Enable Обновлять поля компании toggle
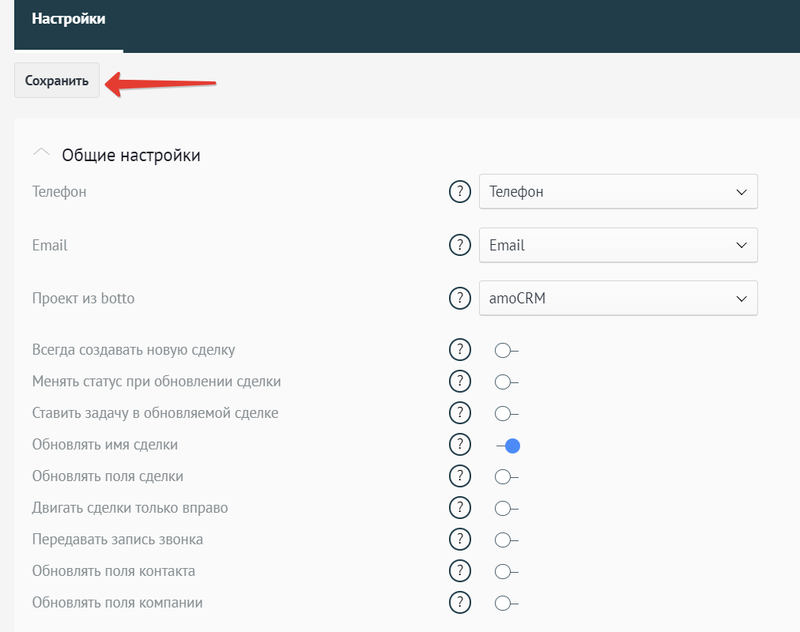 506,603
